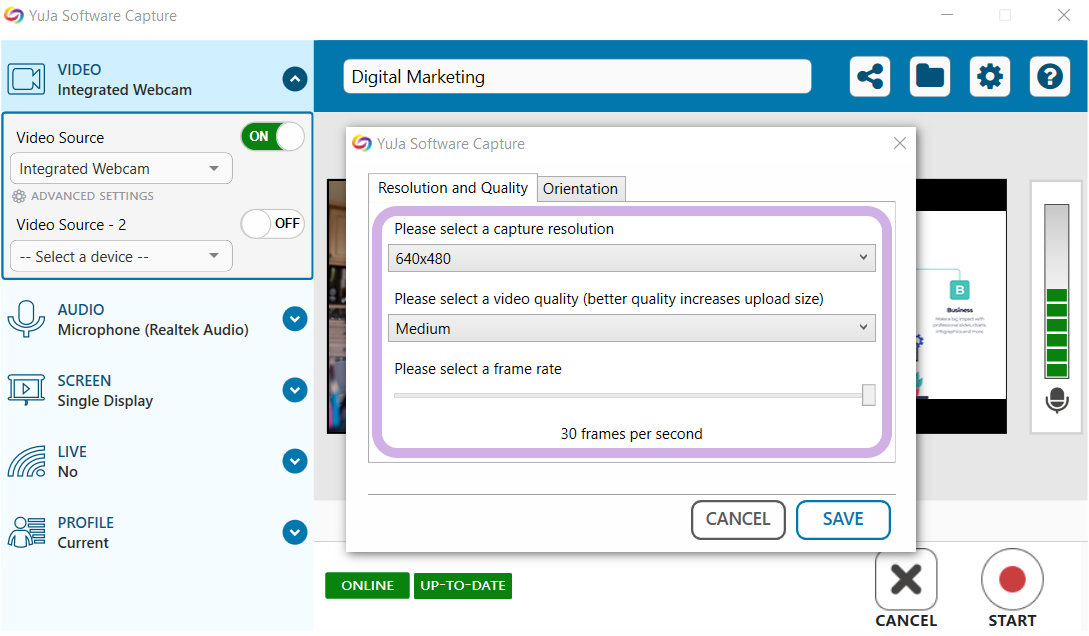
Task: Click the UP-TO-DATE status badge
Action: pyautogui.click(x=463, y=585)
